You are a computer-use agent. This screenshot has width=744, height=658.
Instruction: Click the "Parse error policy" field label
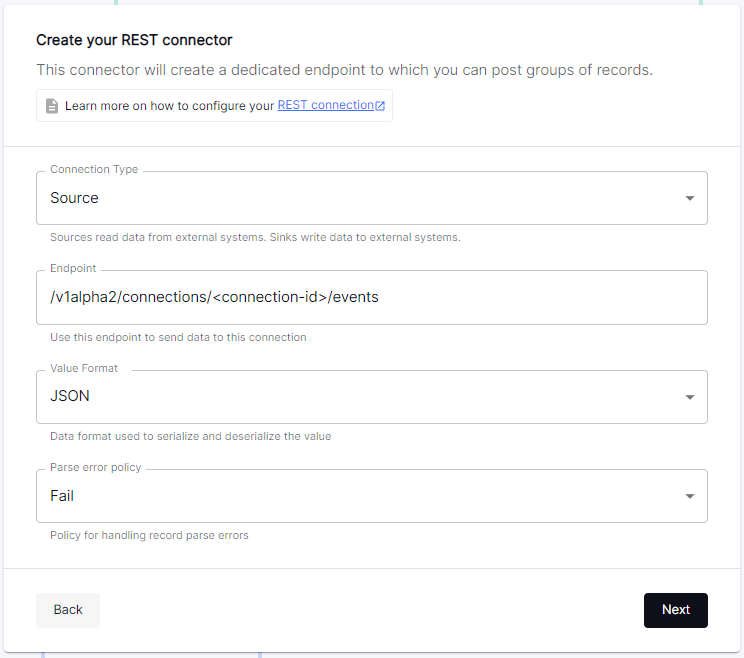96,467
